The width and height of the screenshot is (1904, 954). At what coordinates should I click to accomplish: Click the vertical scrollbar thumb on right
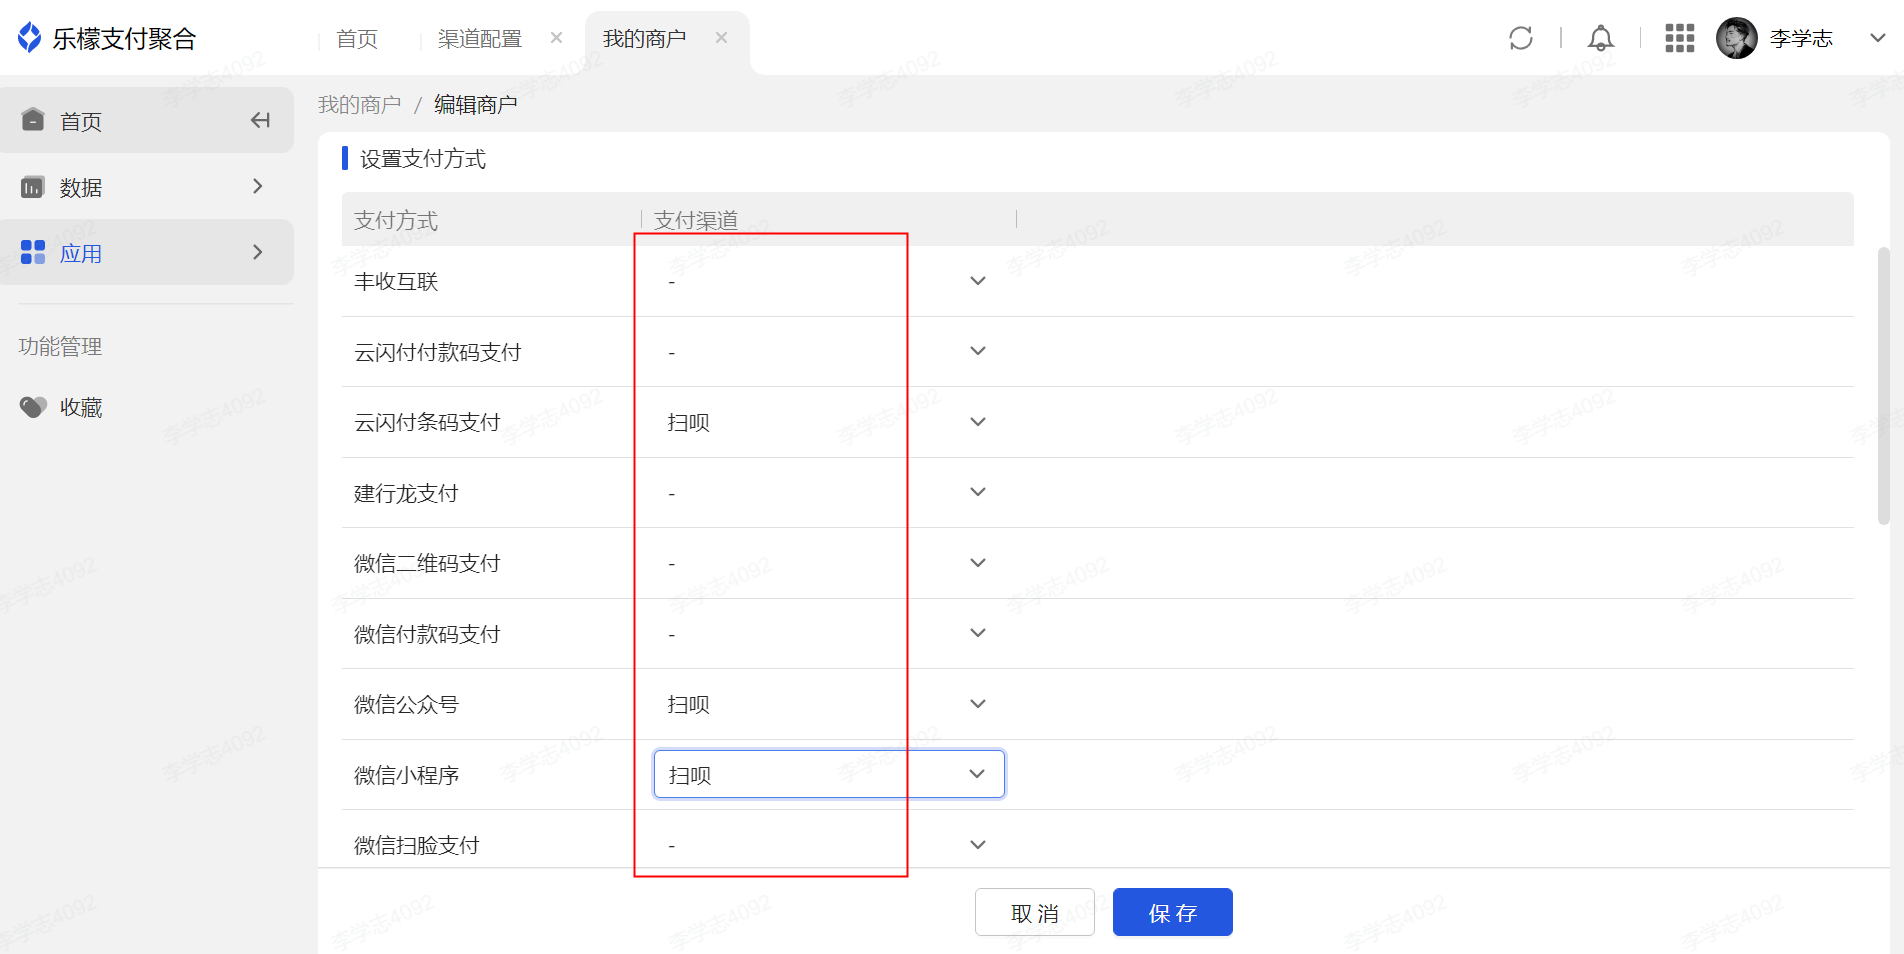click(x=1883, y=385)
